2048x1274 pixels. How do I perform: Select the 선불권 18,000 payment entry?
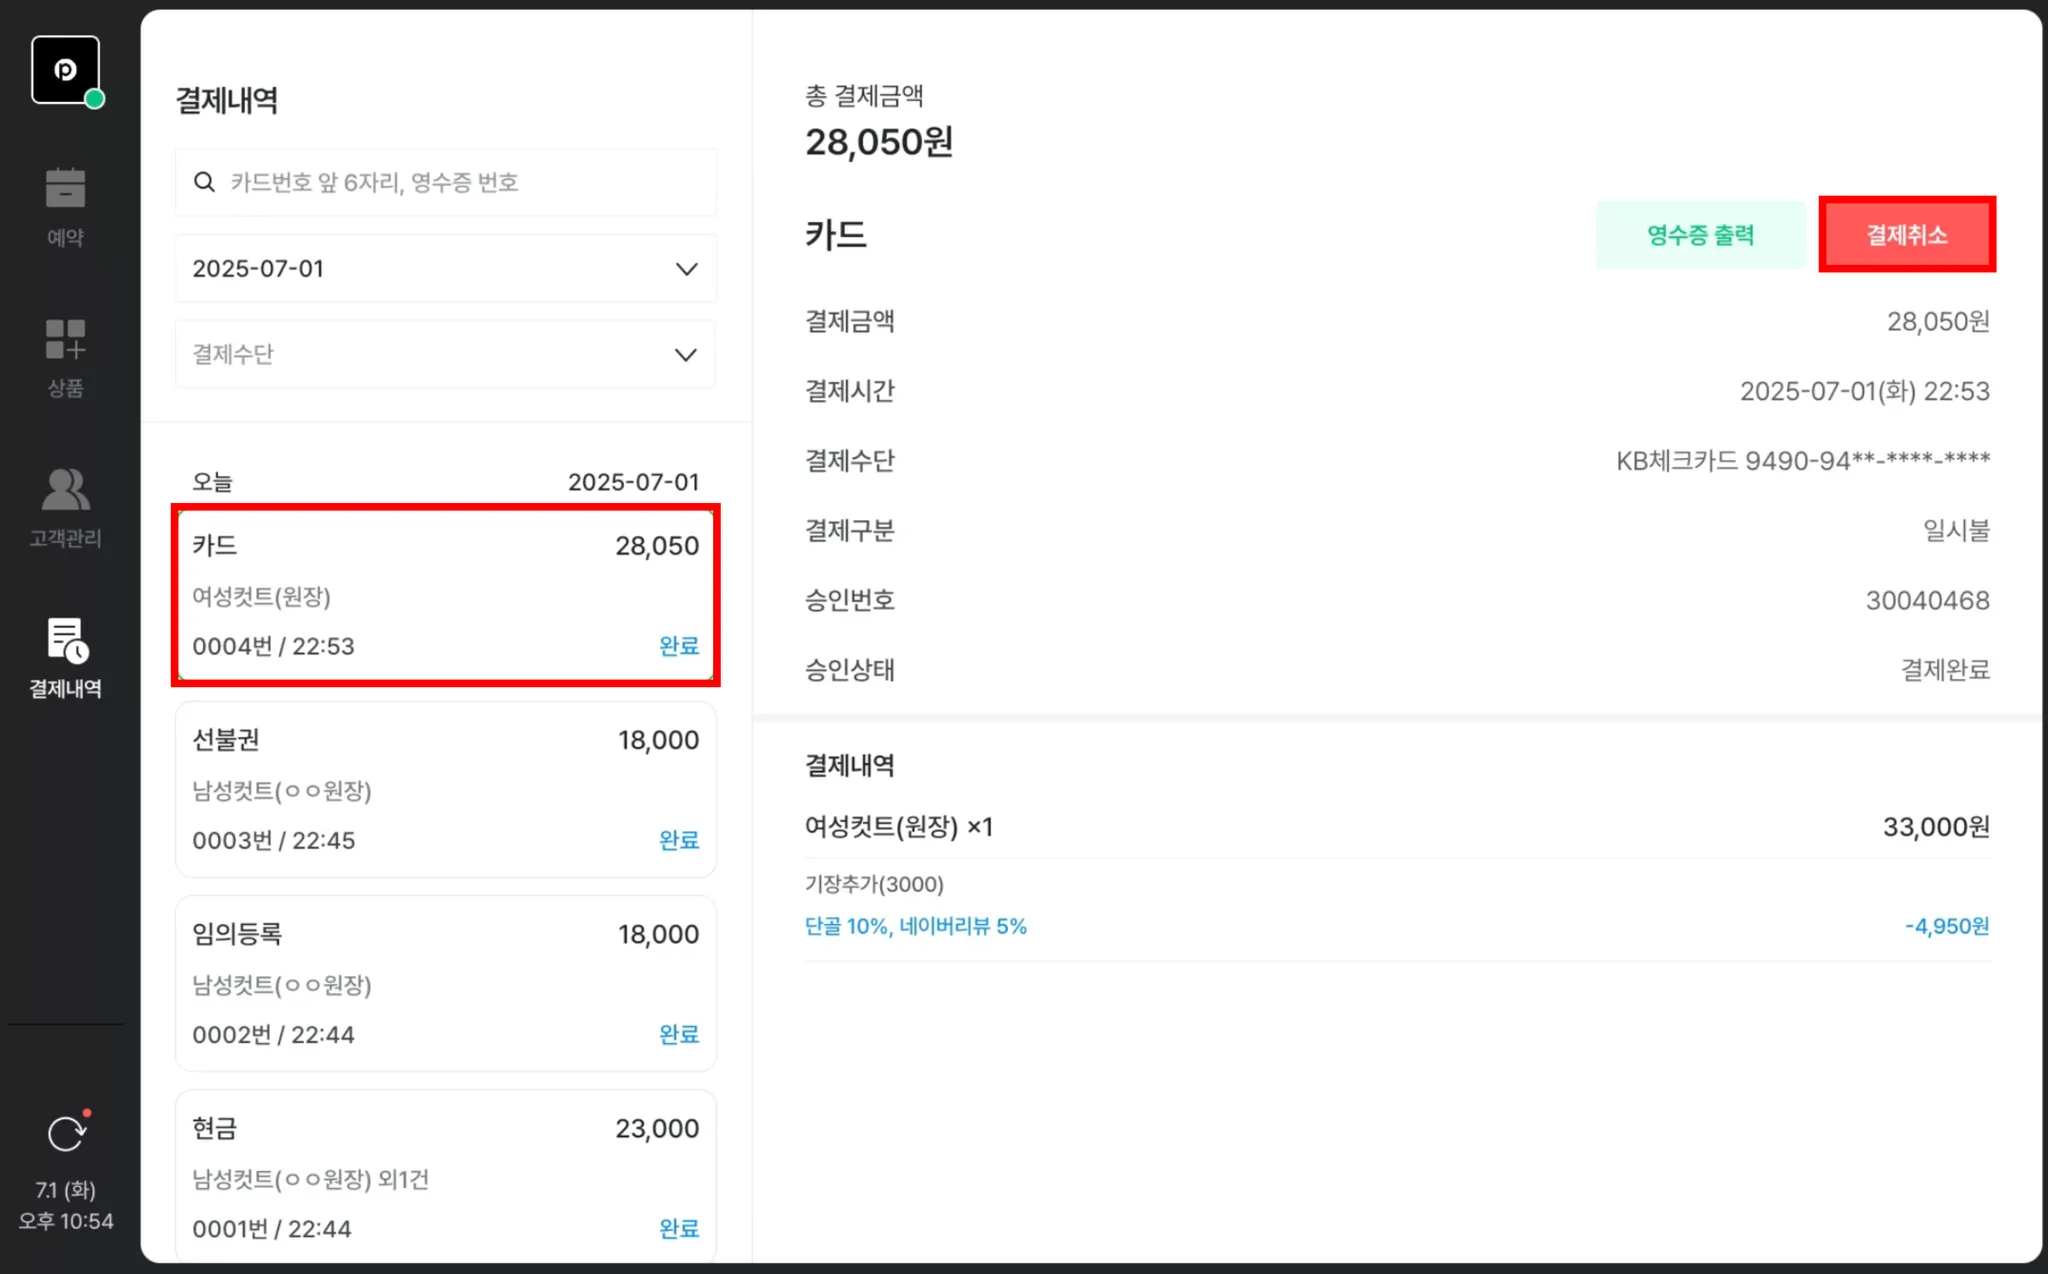[445, 789]
